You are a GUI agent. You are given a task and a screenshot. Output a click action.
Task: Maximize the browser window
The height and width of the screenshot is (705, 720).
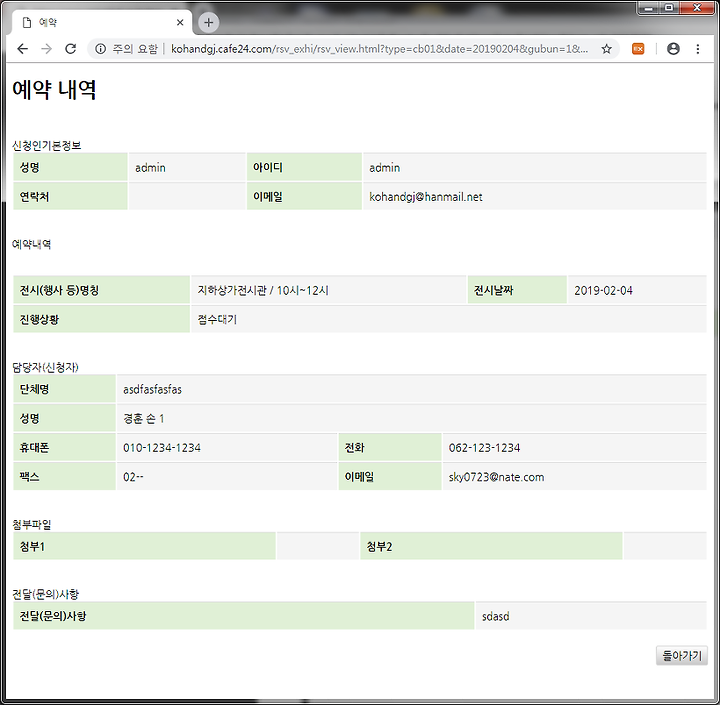[669, 8]
